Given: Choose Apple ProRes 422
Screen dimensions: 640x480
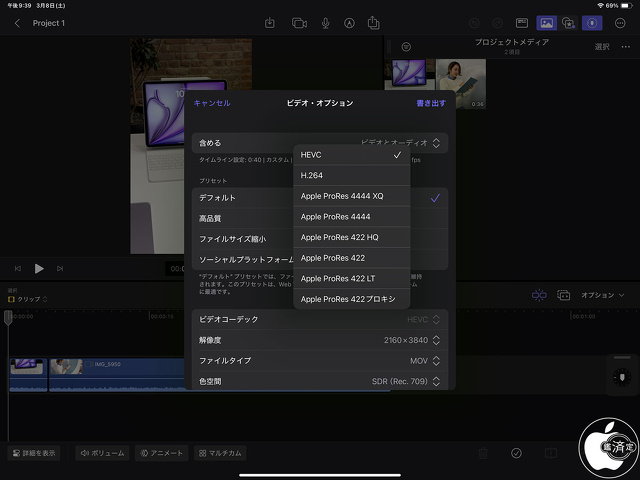Looking at the screenshot, I should [x=351, y=258].
